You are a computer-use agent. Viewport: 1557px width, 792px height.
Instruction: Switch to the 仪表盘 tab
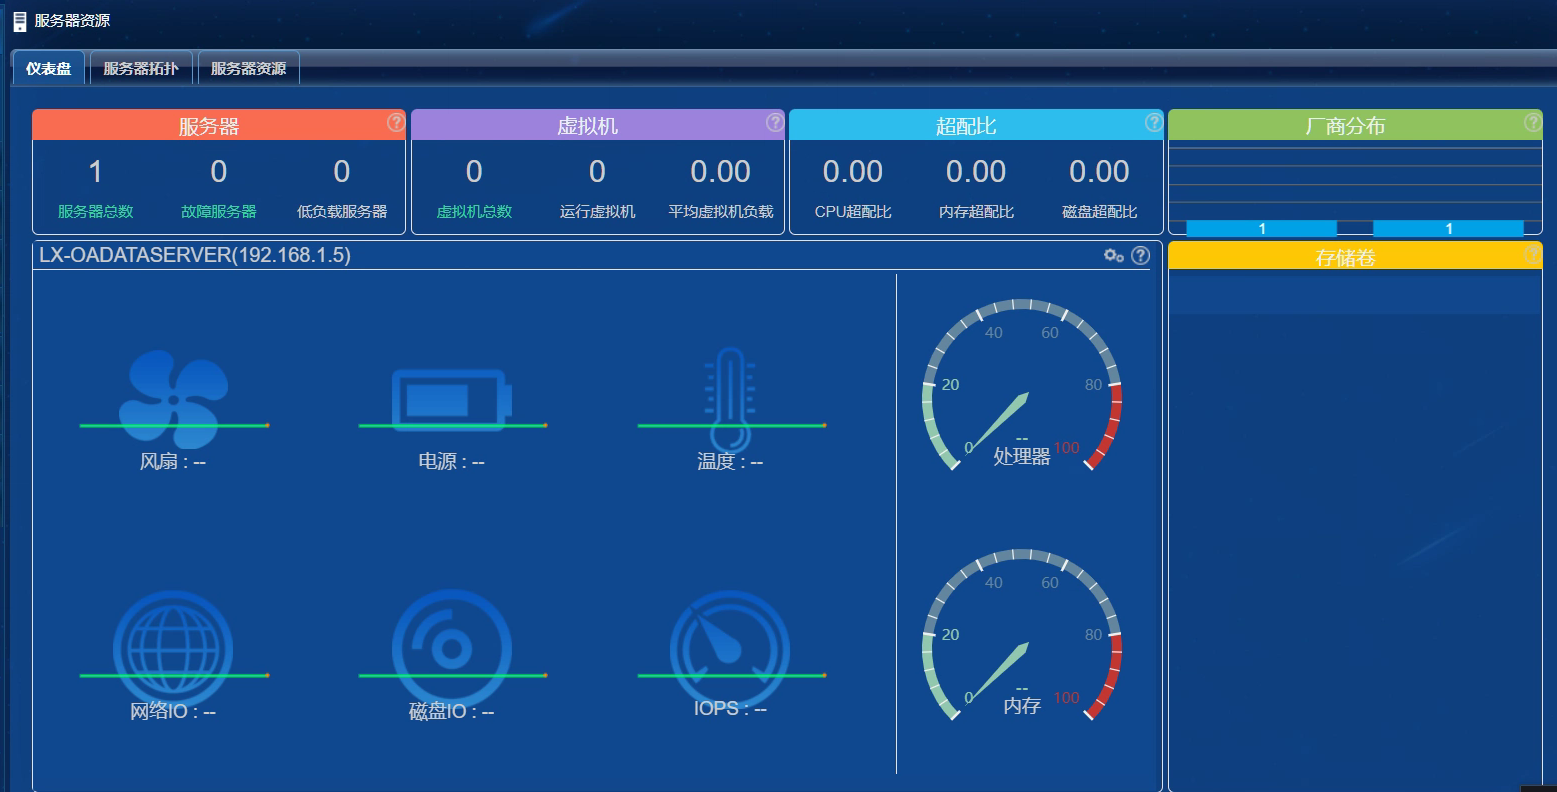click(x=49, y=69)
